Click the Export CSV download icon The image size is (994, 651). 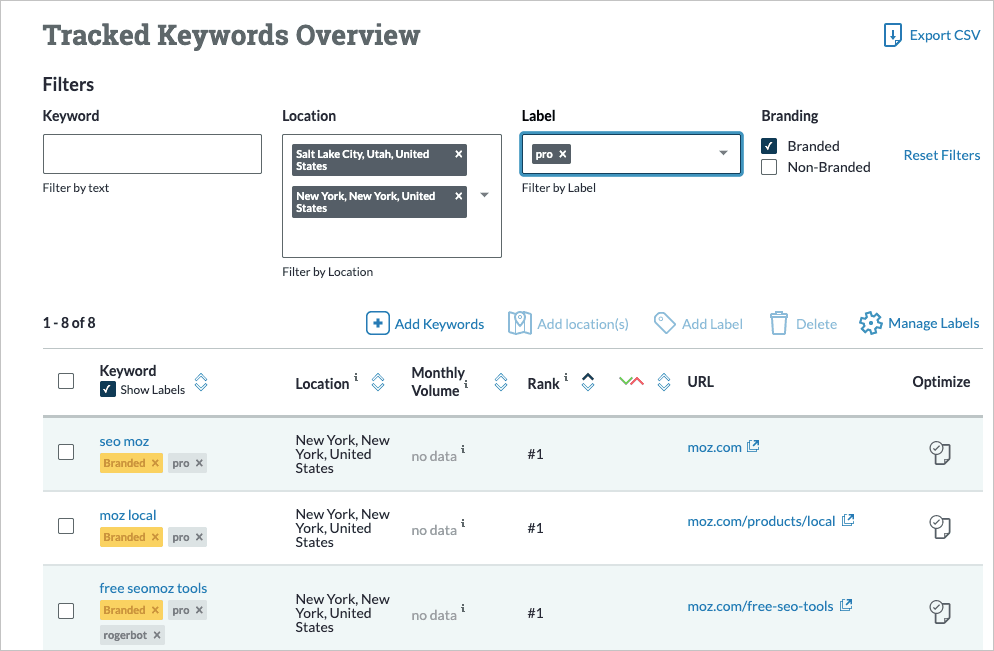point(892,35)
